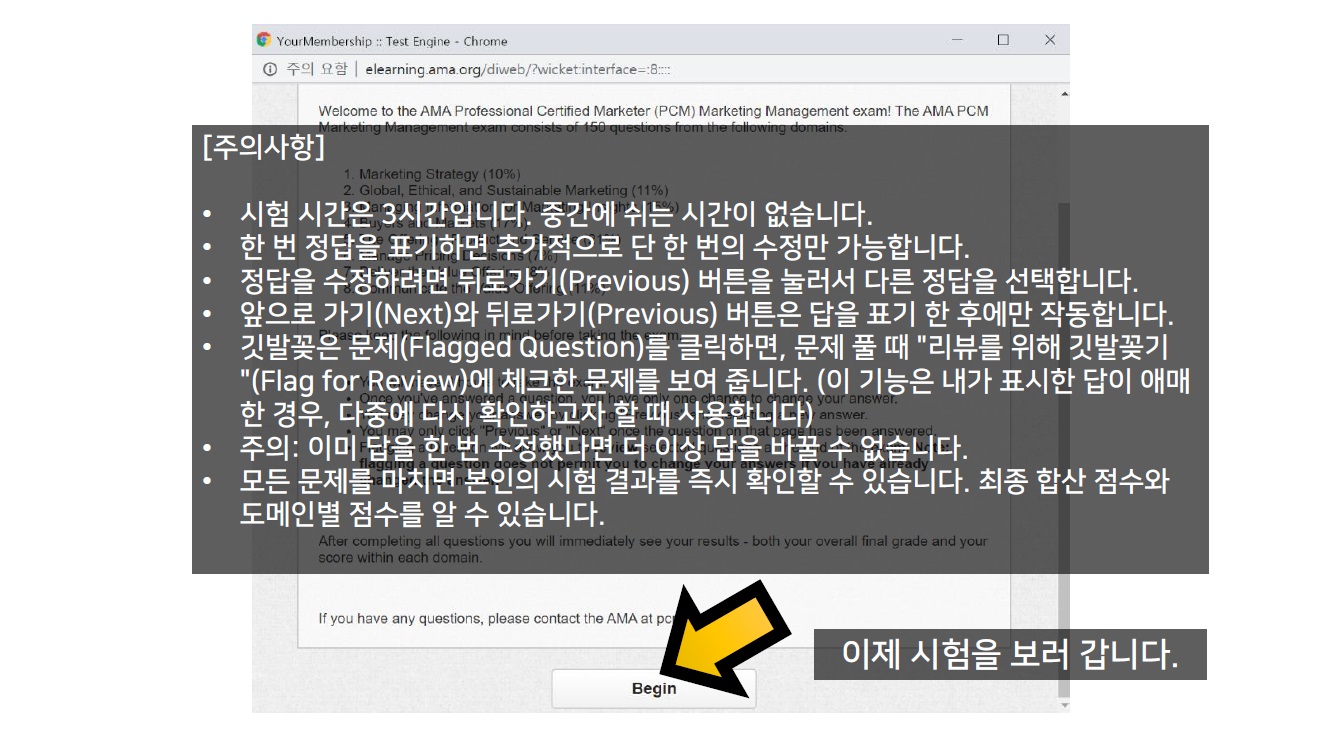Click the 'If you have any questions' sentence
The image size is (1321, 737).
tap(498, 619)
